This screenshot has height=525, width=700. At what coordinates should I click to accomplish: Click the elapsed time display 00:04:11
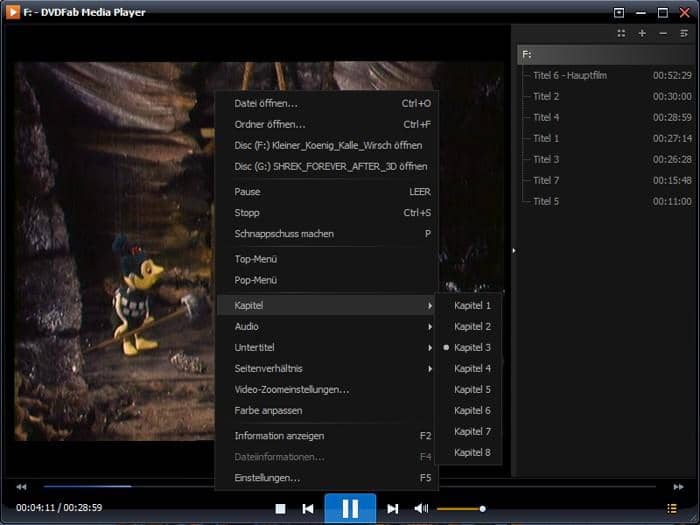coord(35,508)
